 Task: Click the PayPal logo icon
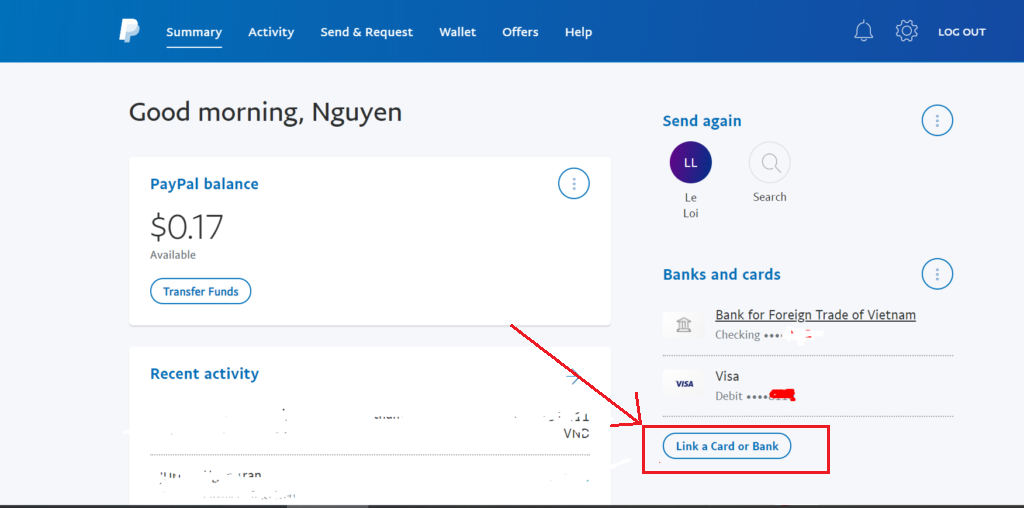[x=129, y=31]
